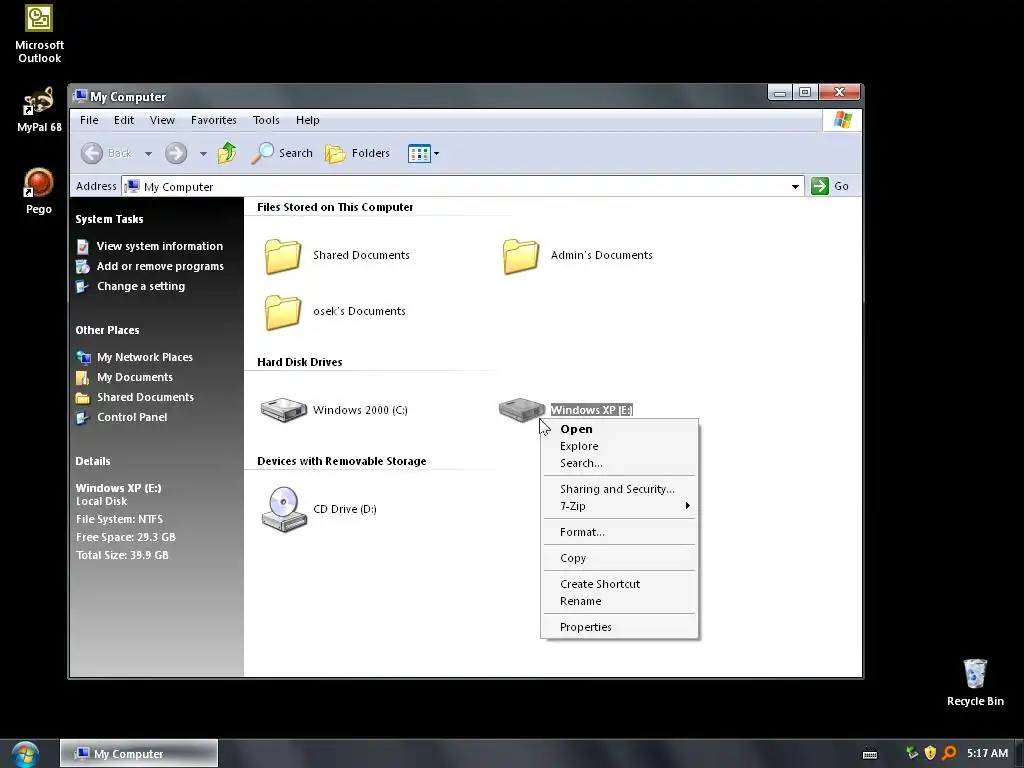This screenshot has height=768, width=1024.
Task: Click the 5:17 AM clock
Action: [x=987, y=754]
